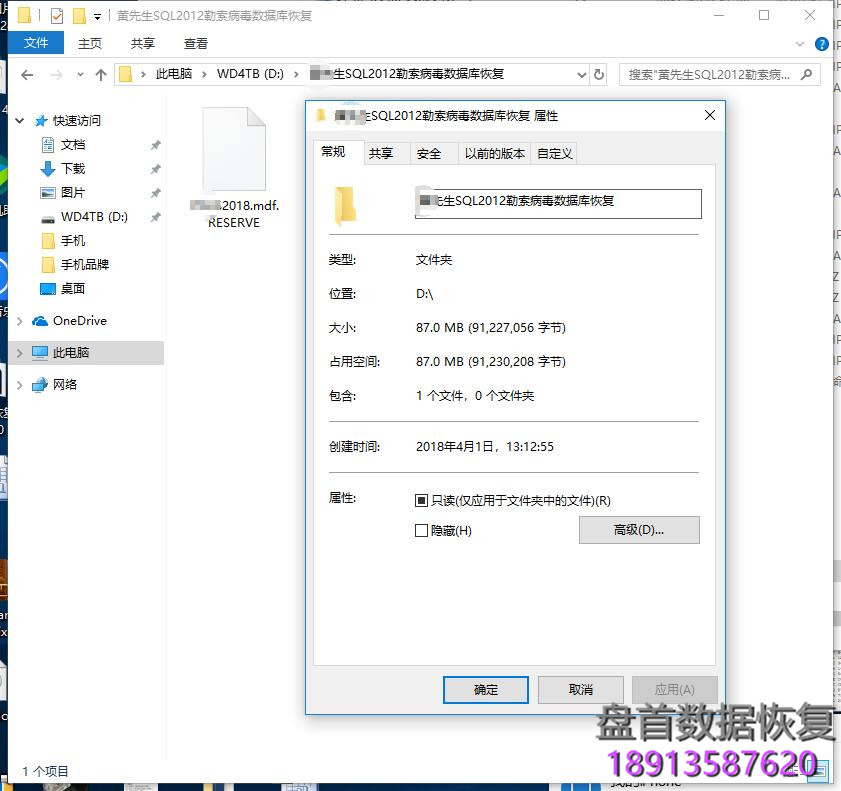
Task: Switch to the 安全 tab in Properties
Action: click(432, 153)
